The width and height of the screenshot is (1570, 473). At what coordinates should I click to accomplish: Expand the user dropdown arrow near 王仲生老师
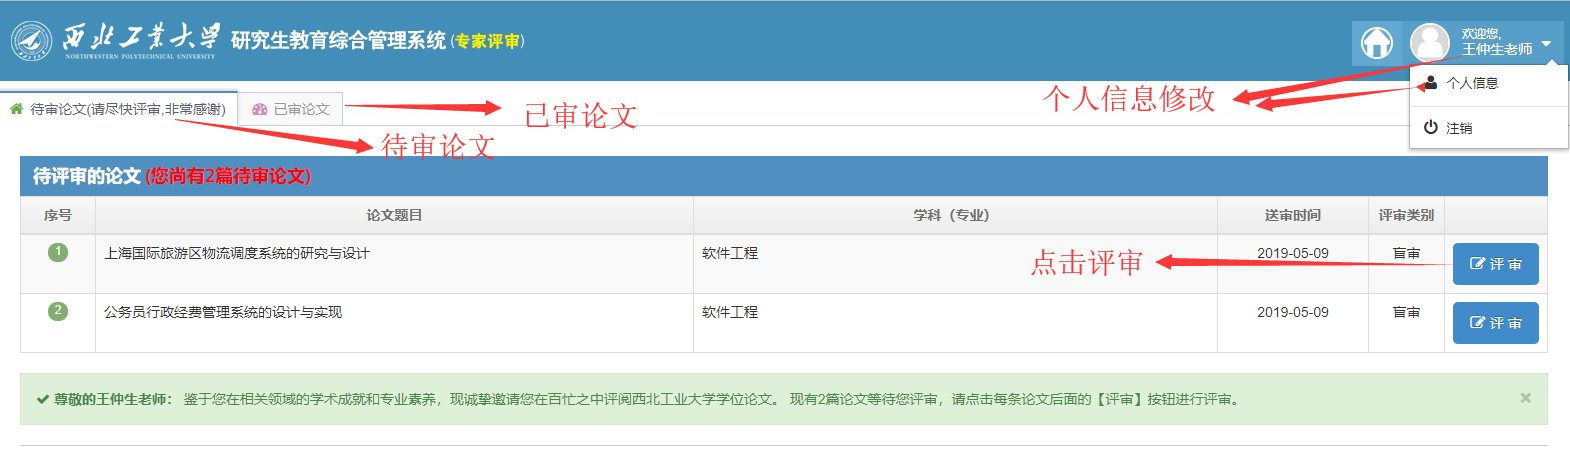[1546, 44]
